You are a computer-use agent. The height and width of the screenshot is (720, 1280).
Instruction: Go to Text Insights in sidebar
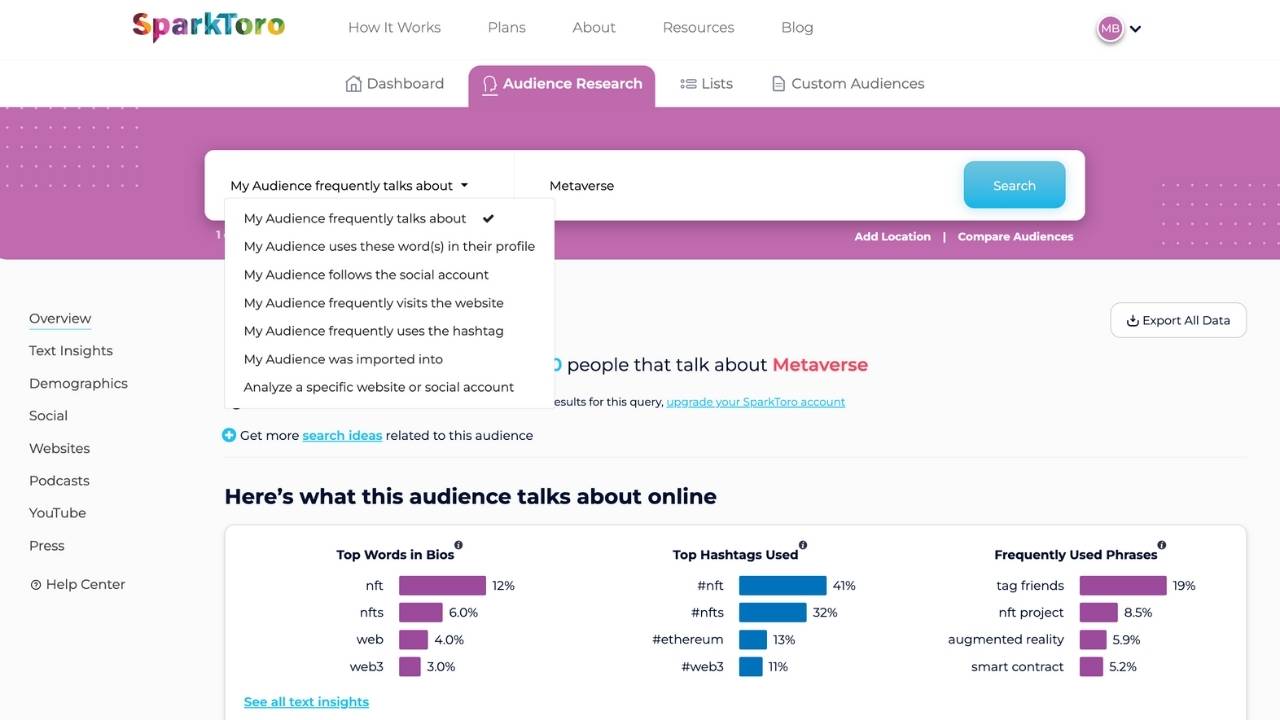(71, 351)
